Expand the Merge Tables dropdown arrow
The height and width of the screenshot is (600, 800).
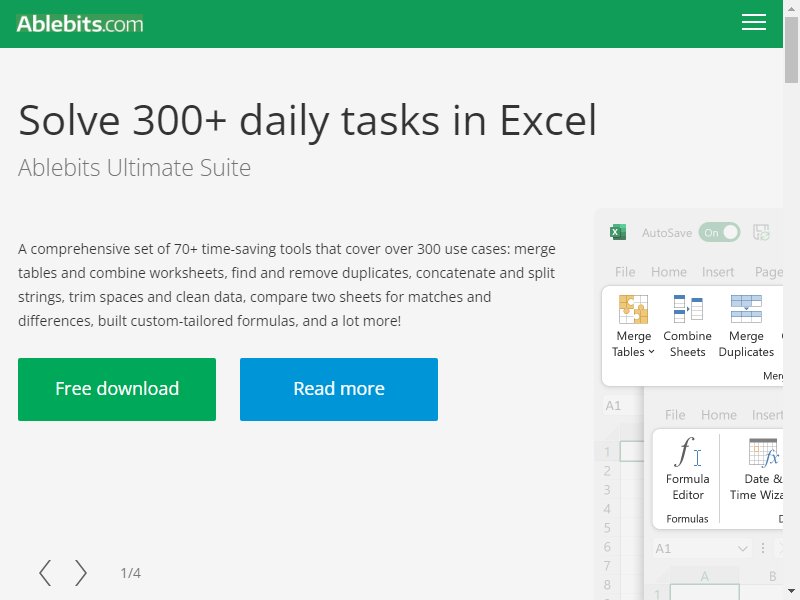(x=652, y=352)
